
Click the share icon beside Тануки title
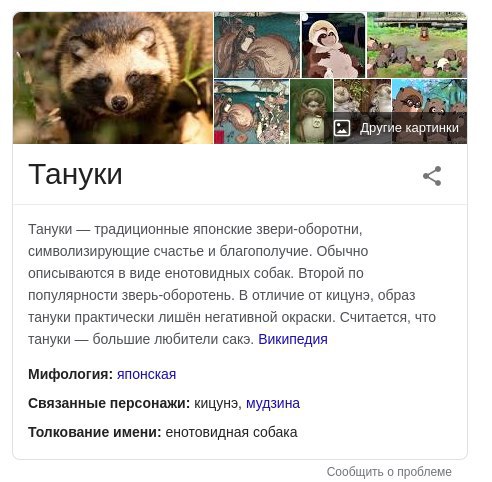[x=432, y=176]
